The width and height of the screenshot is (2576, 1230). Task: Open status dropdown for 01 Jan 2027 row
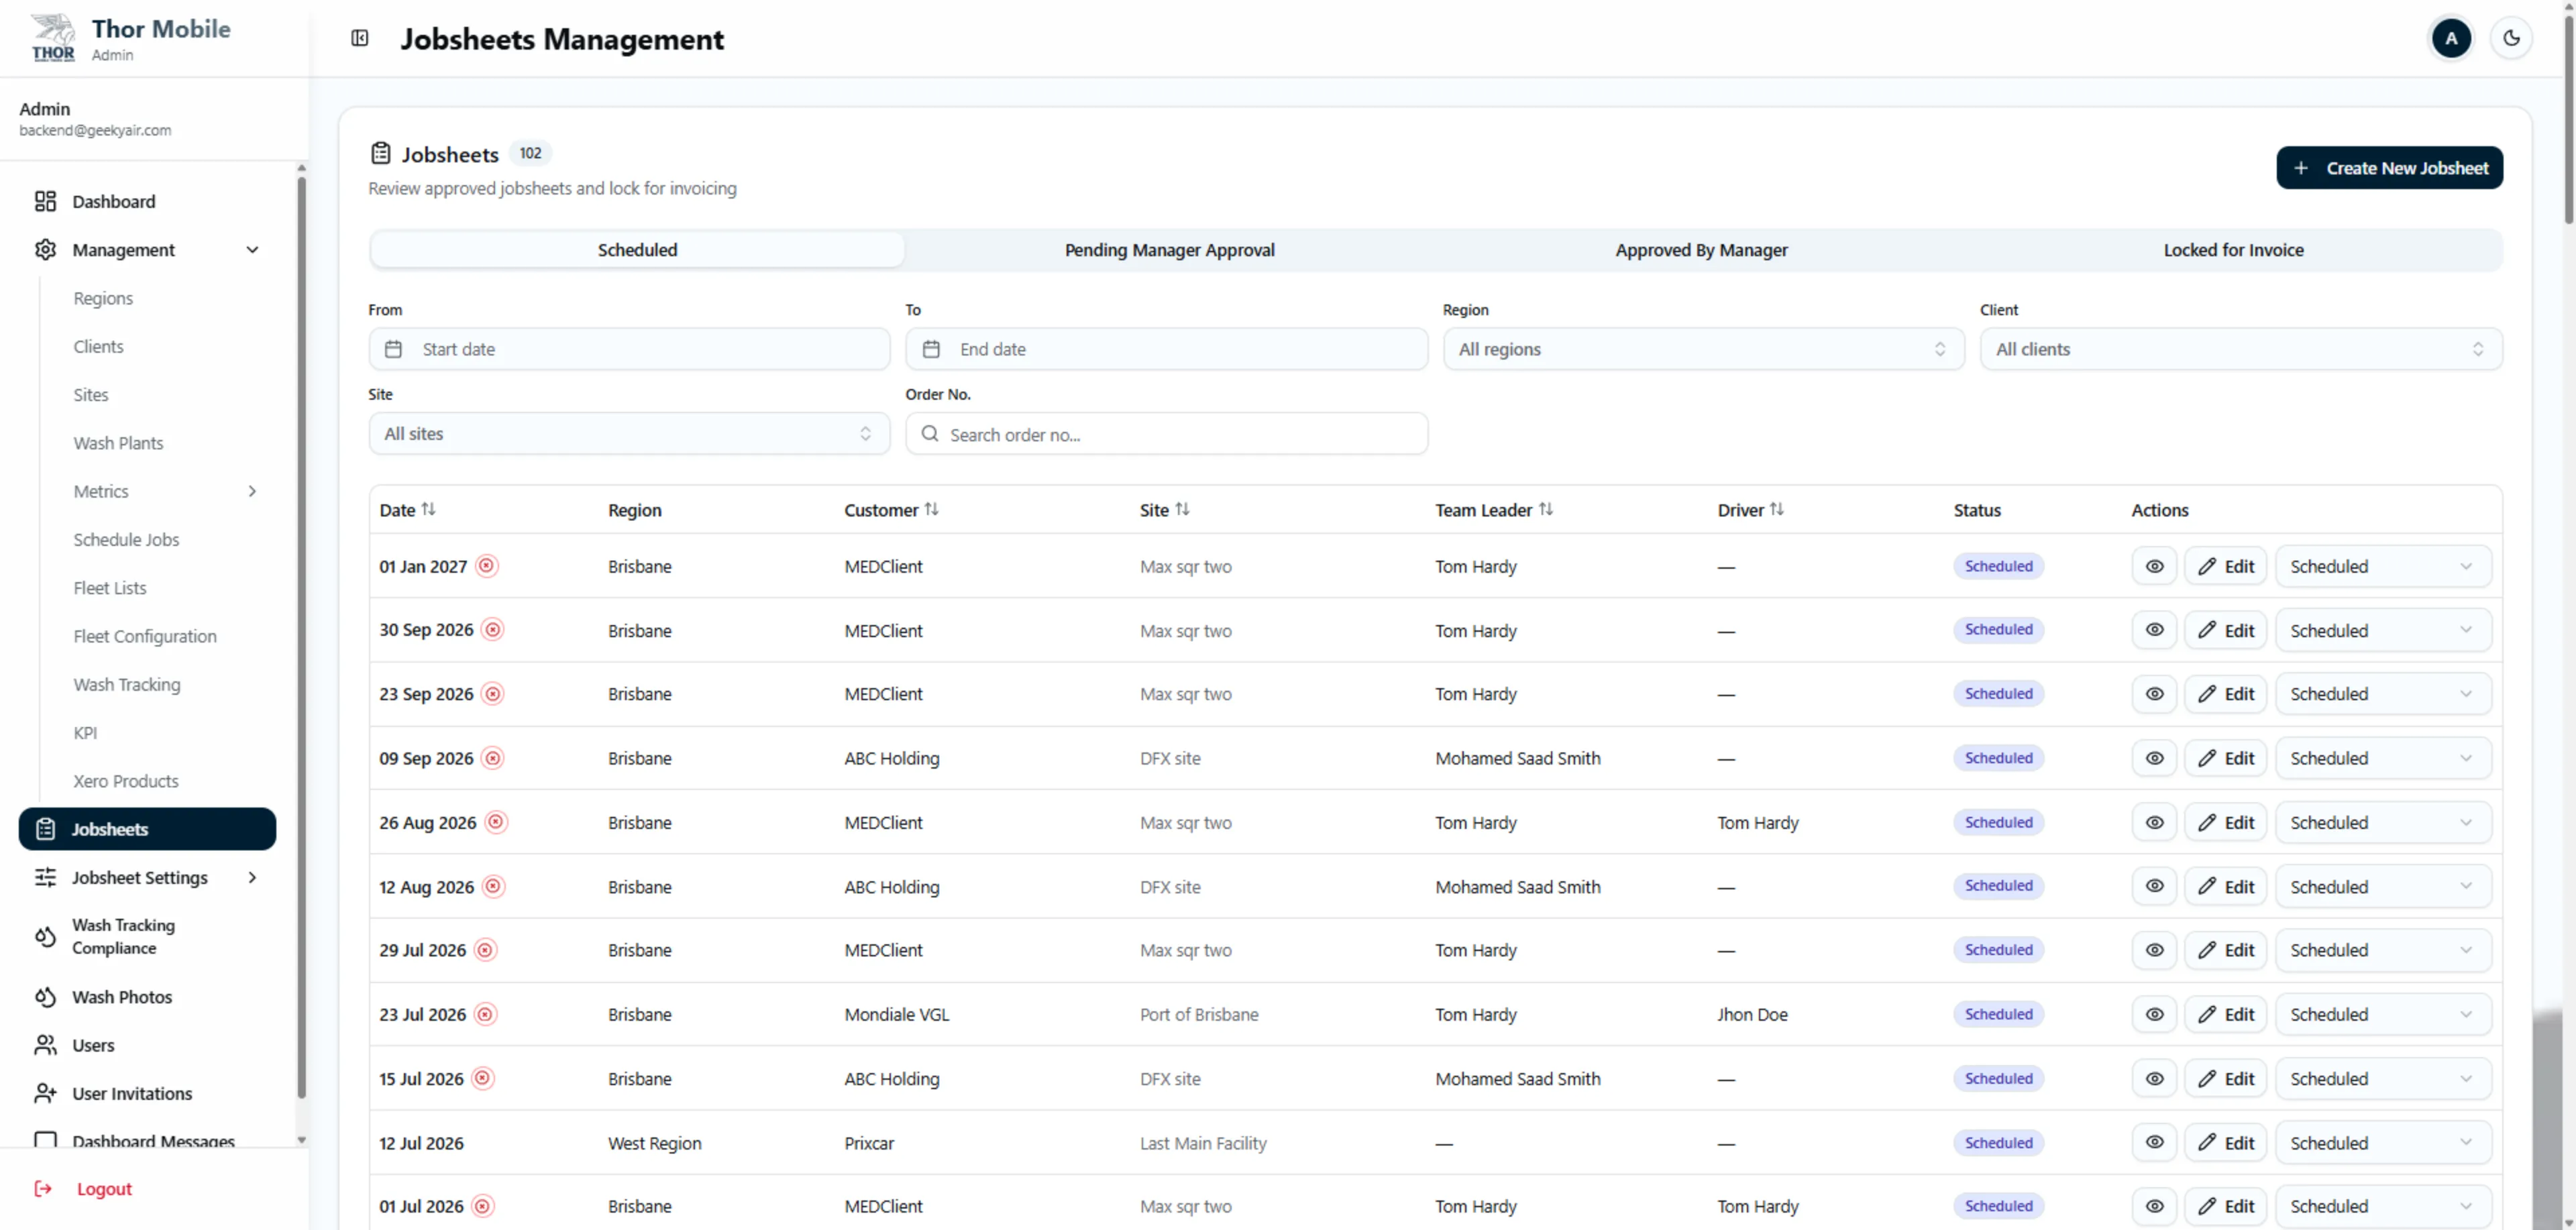click(x=2383, y=566)
